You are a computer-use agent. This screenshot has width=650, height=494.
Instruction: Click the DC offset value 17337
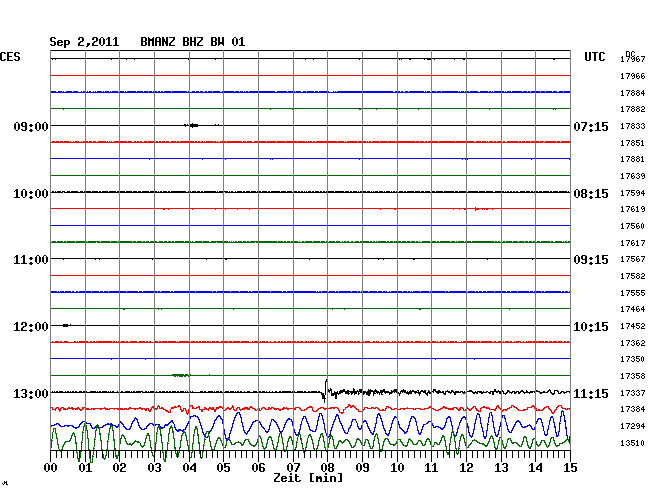pos(633,393)
